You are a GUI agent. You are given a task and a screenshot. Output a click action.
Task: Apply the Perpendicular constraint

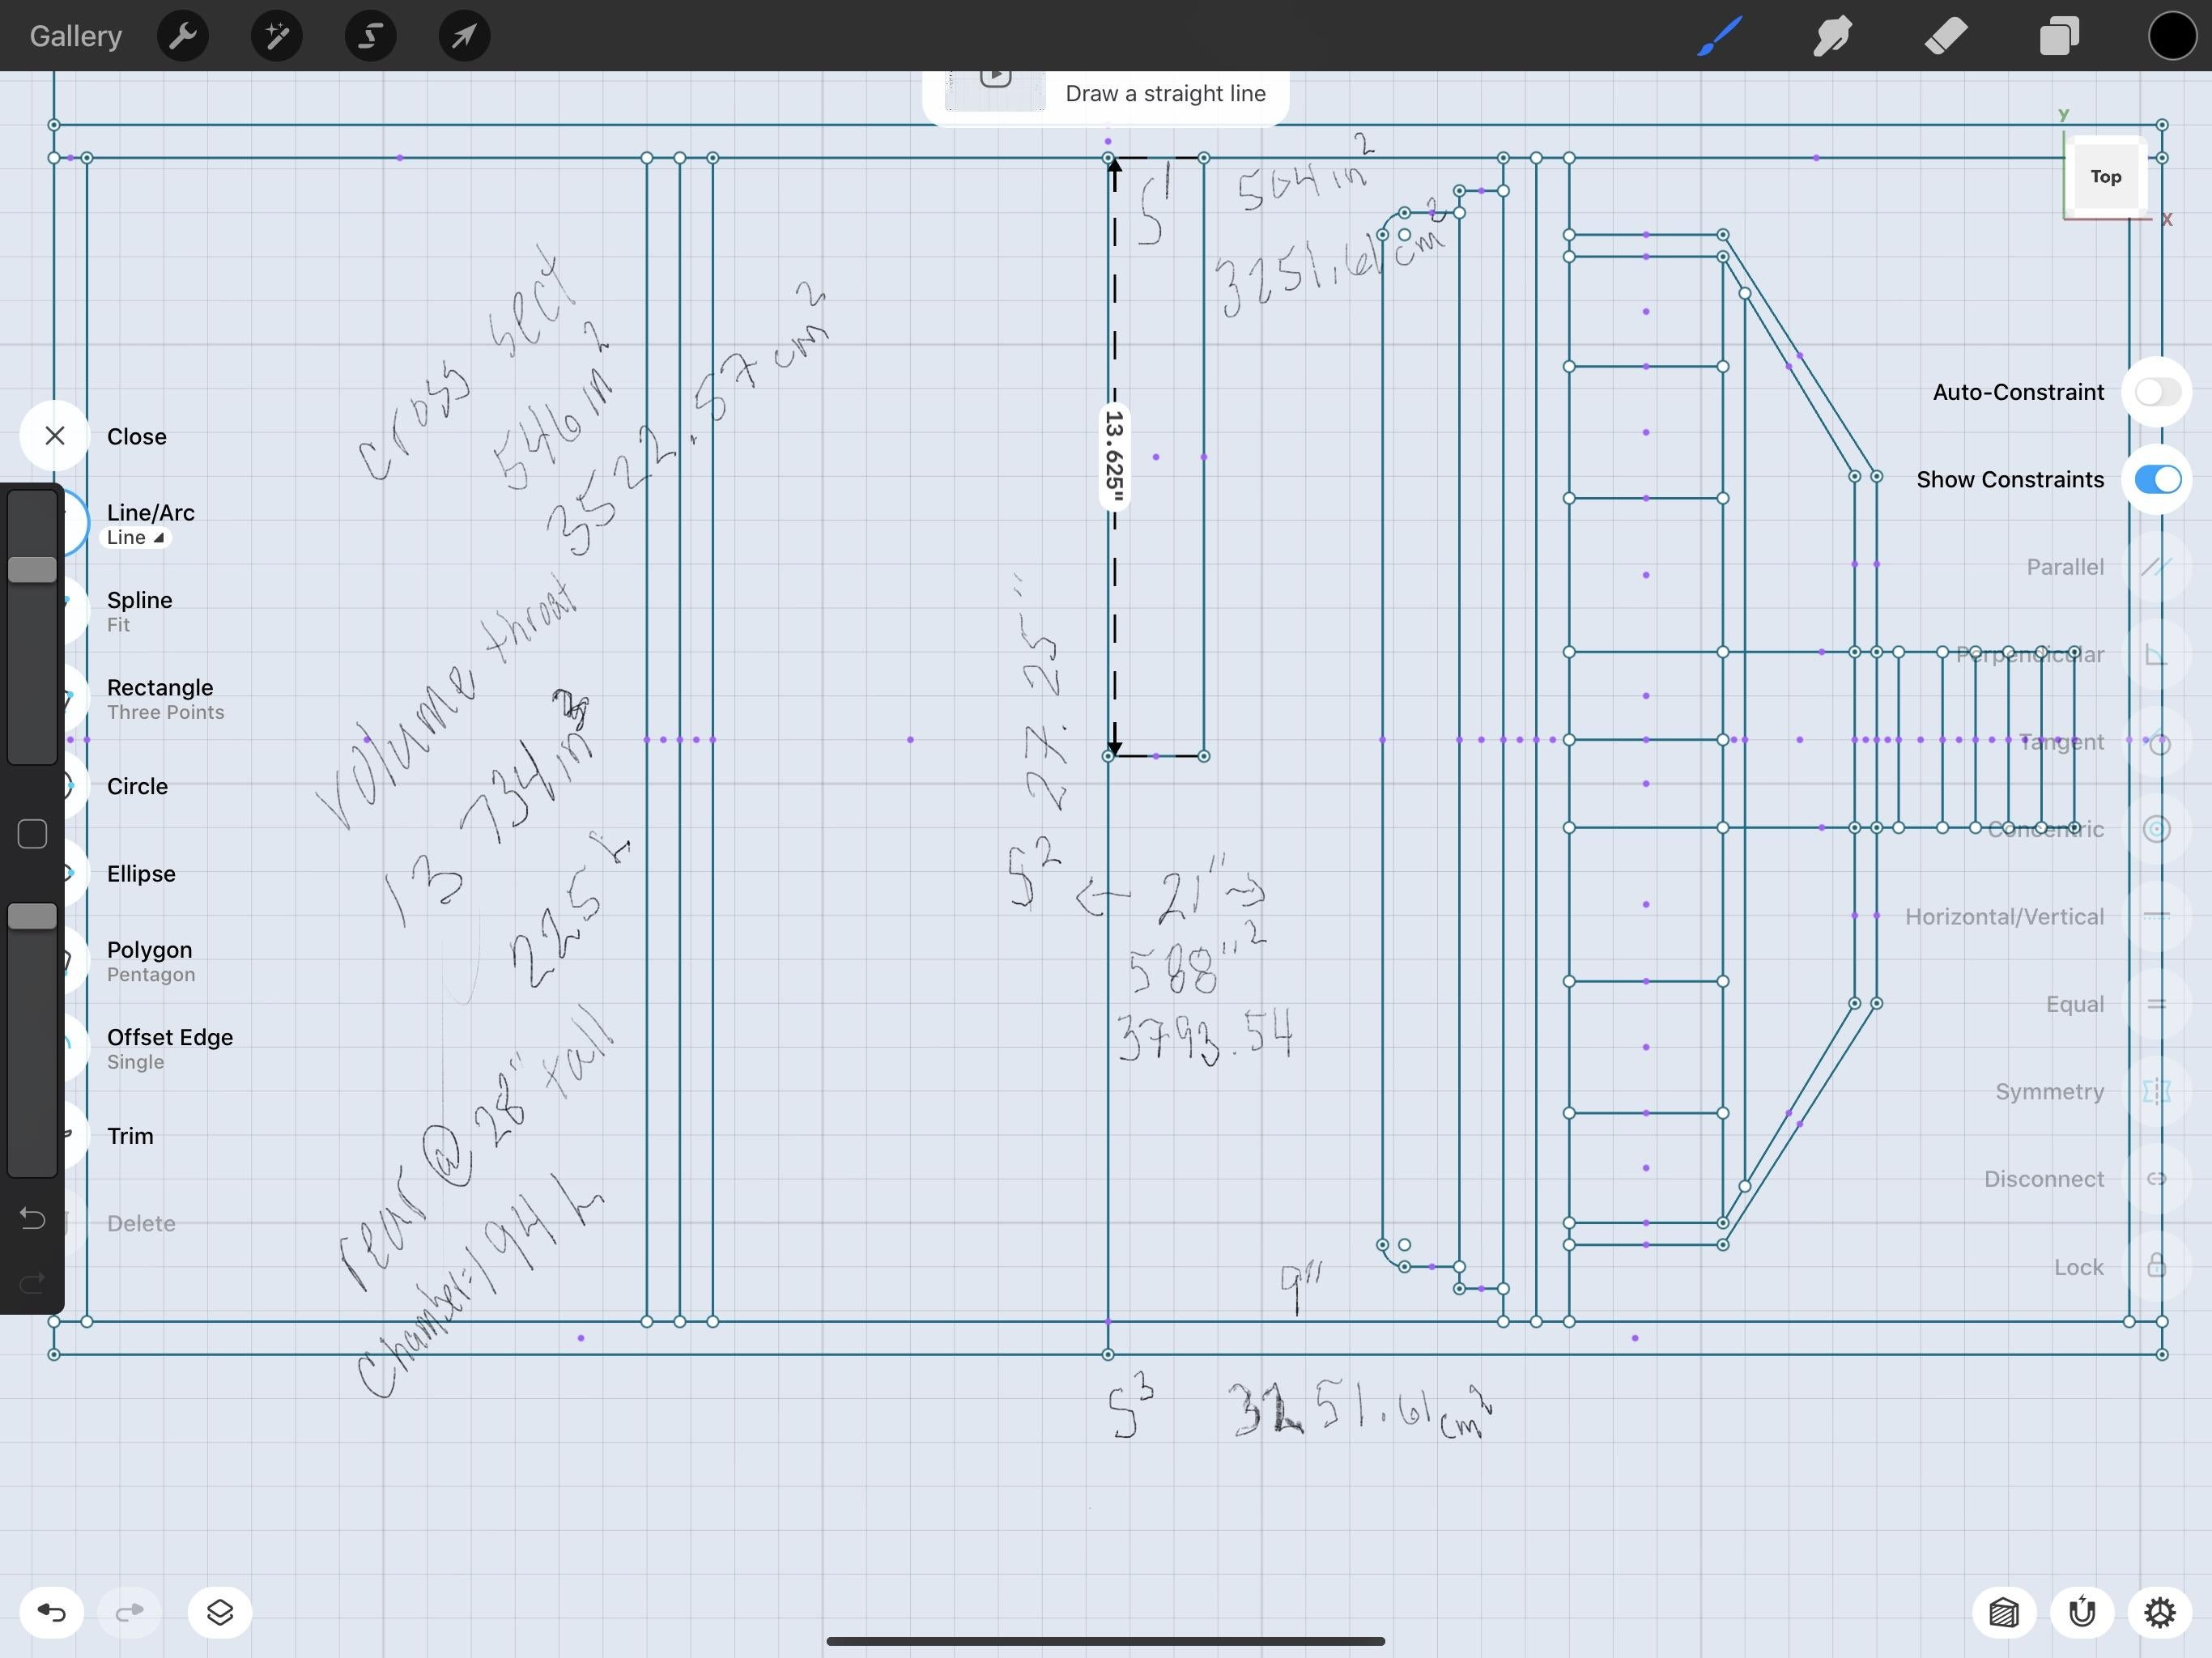tap(2156, 655)
